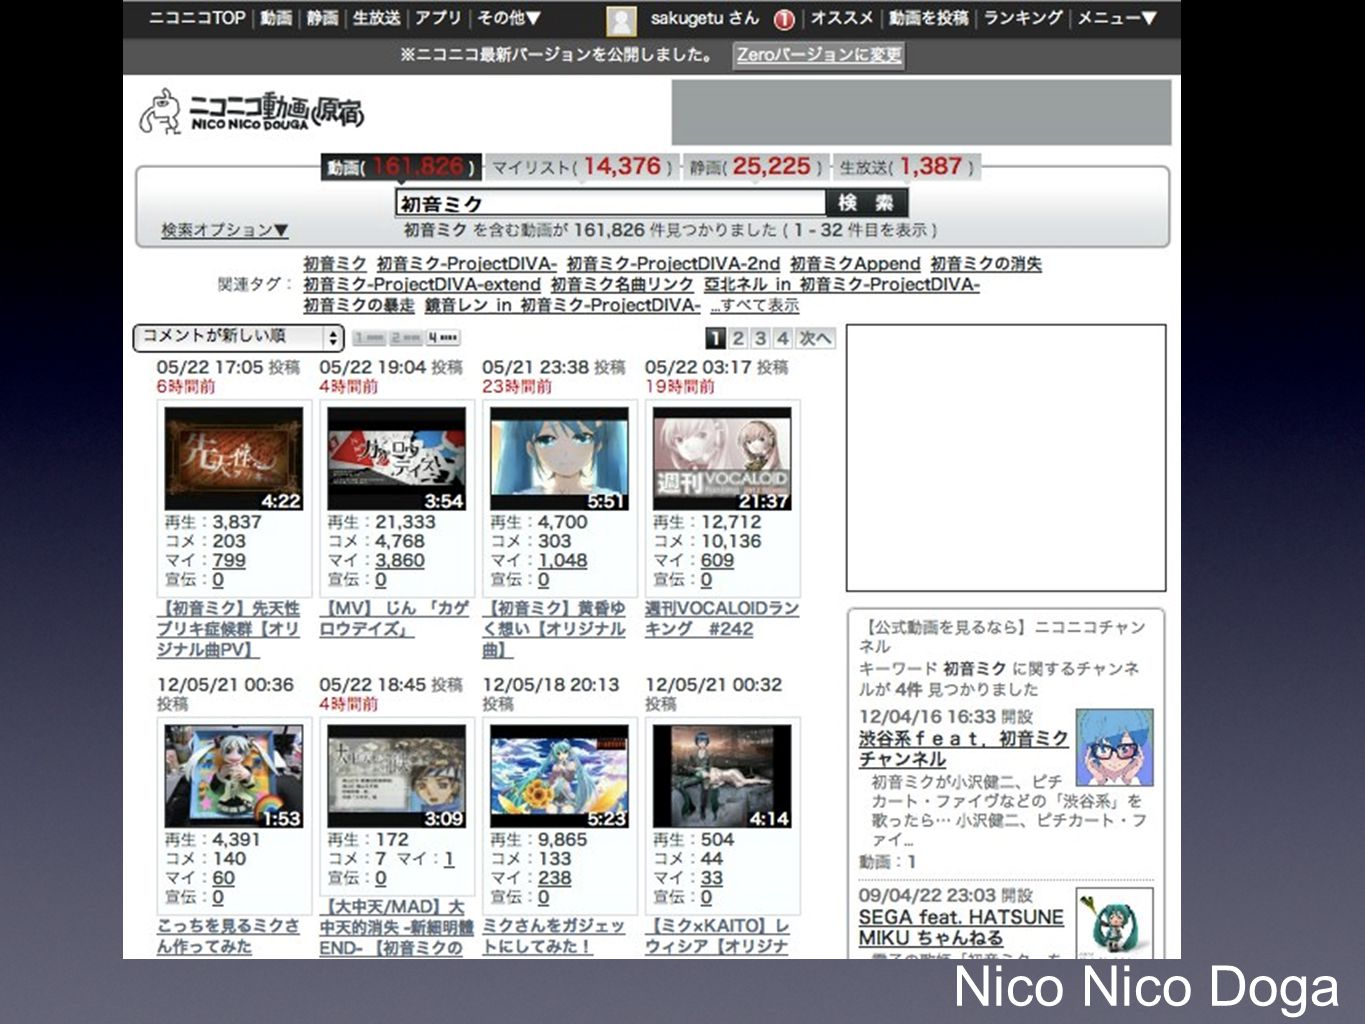
Task: Open the SEGA feat. HATSUNE MIKU channel avatar
Action: [x=1114, y=923]
